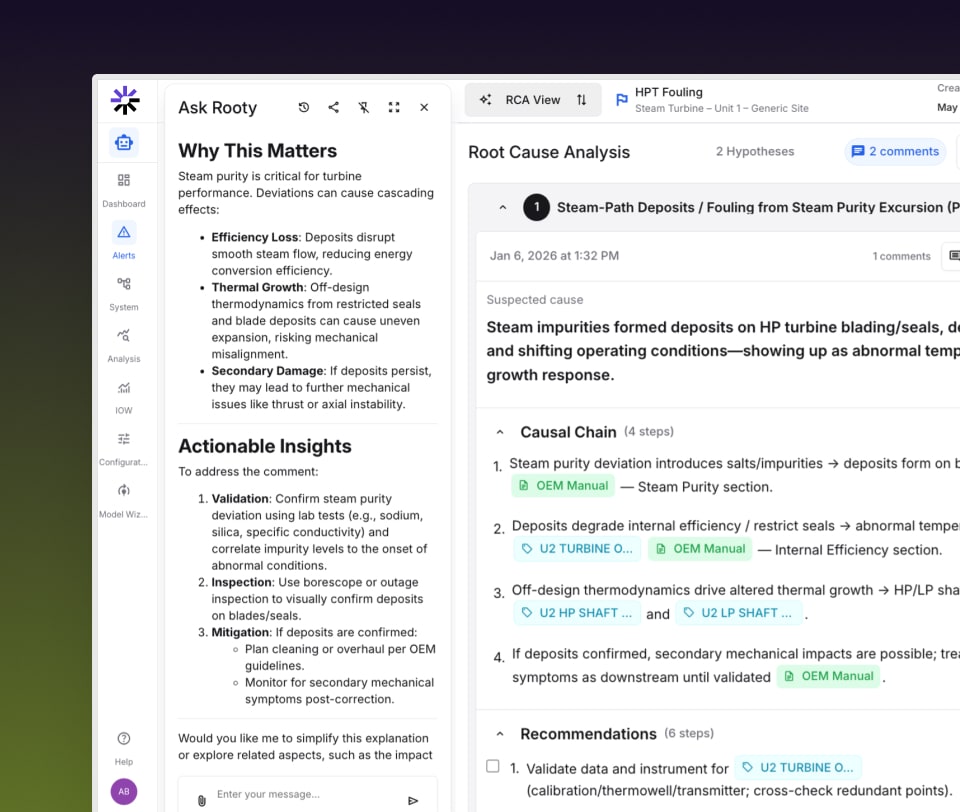This screenshot has height=812, width=960.
Task: Click the share icon in Ask Rooty
Action: (x=334, y=107)
